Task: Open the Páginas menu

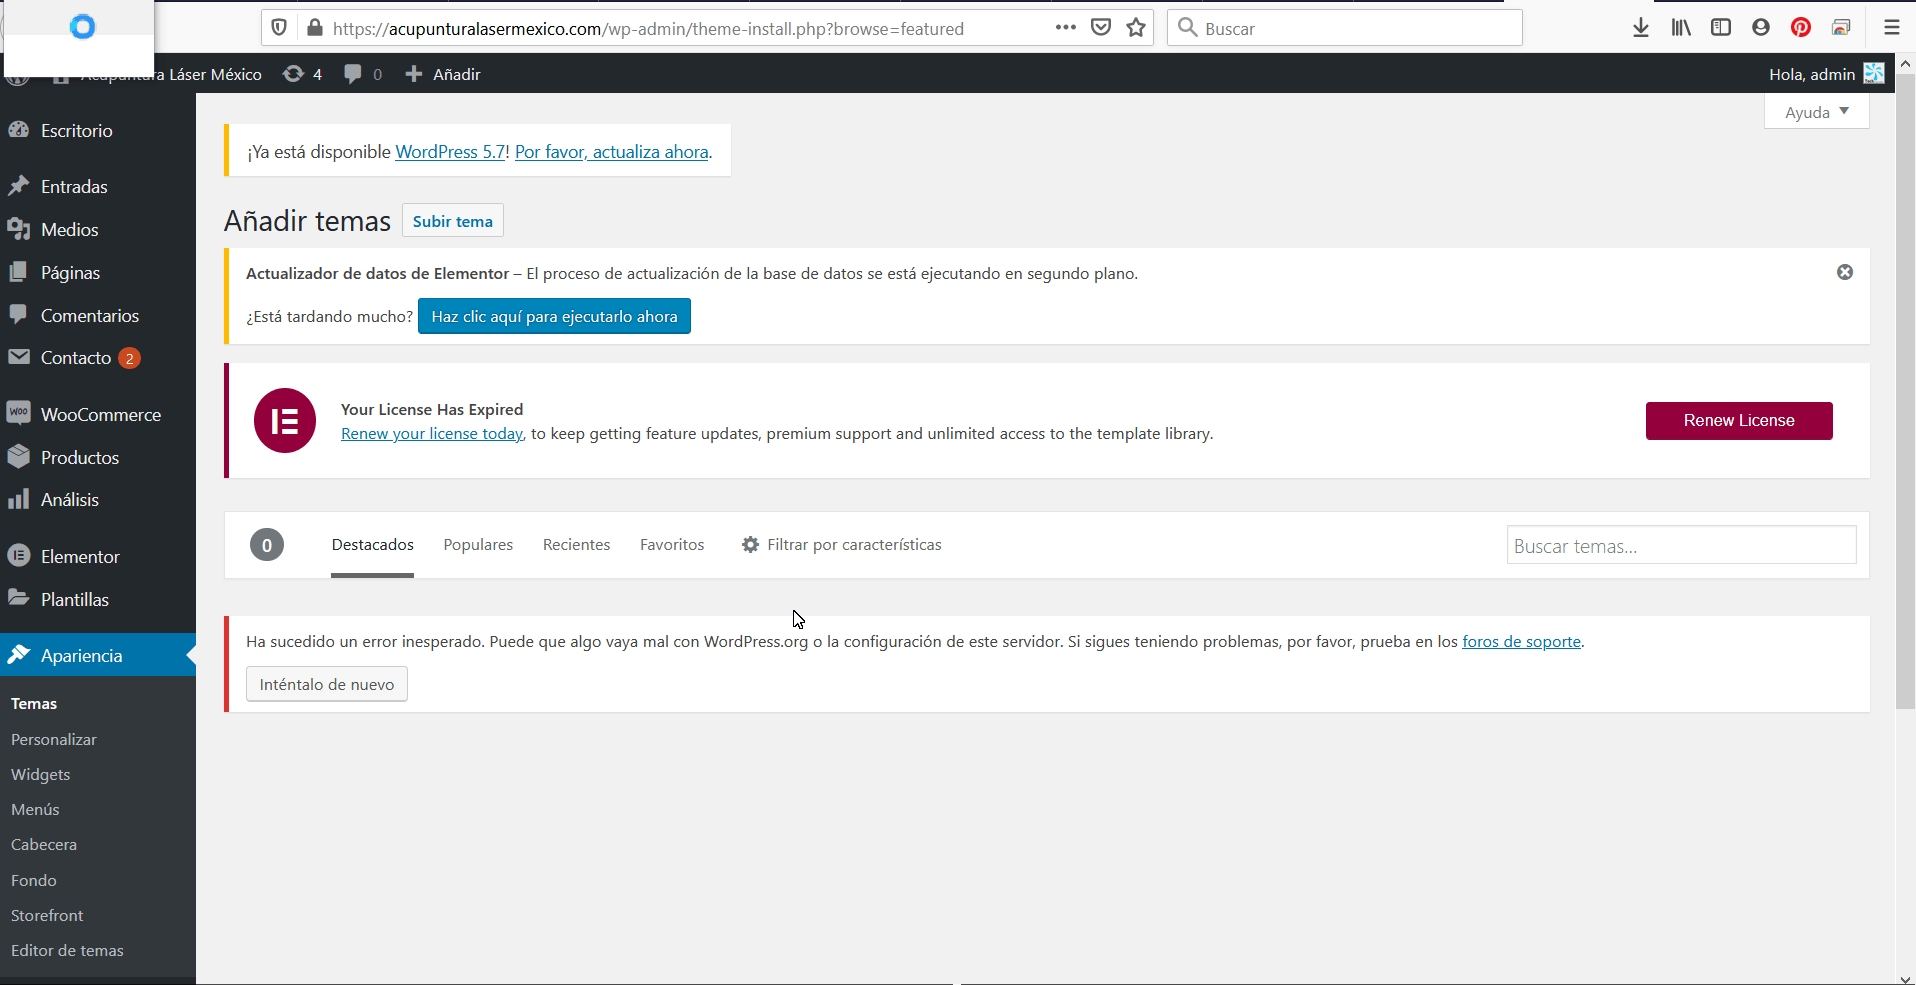Action: [98, 273]
